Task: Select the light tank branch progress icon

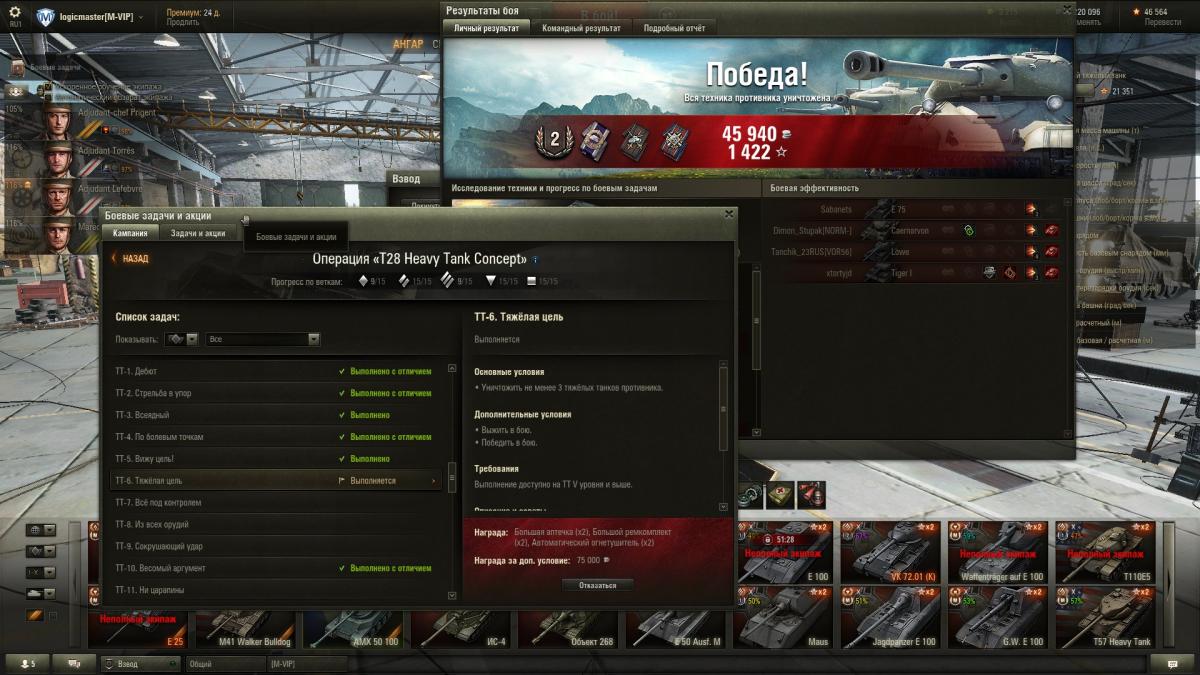Action: tap(364, 281)
